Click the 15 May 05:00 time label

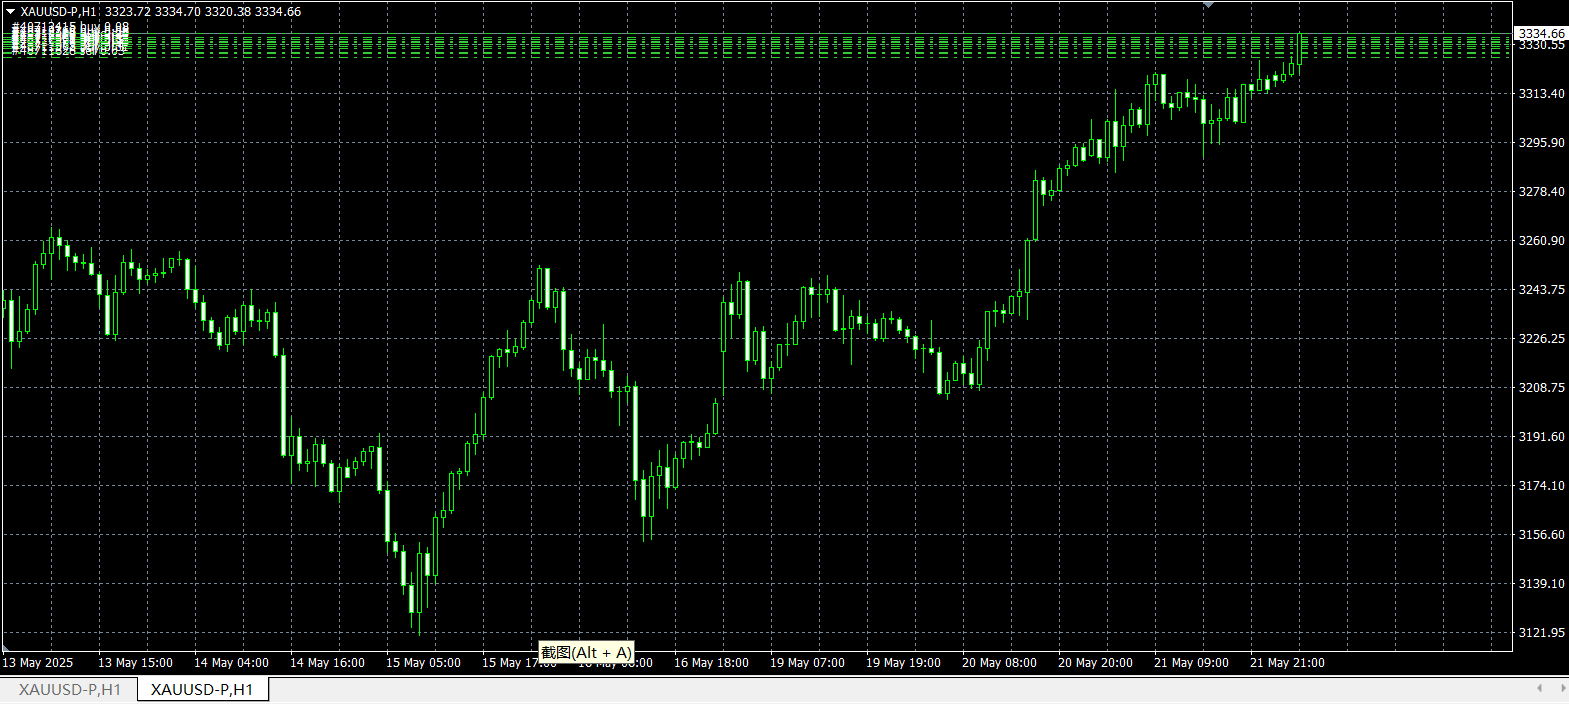pyautogui.click(x=423, y=663)
